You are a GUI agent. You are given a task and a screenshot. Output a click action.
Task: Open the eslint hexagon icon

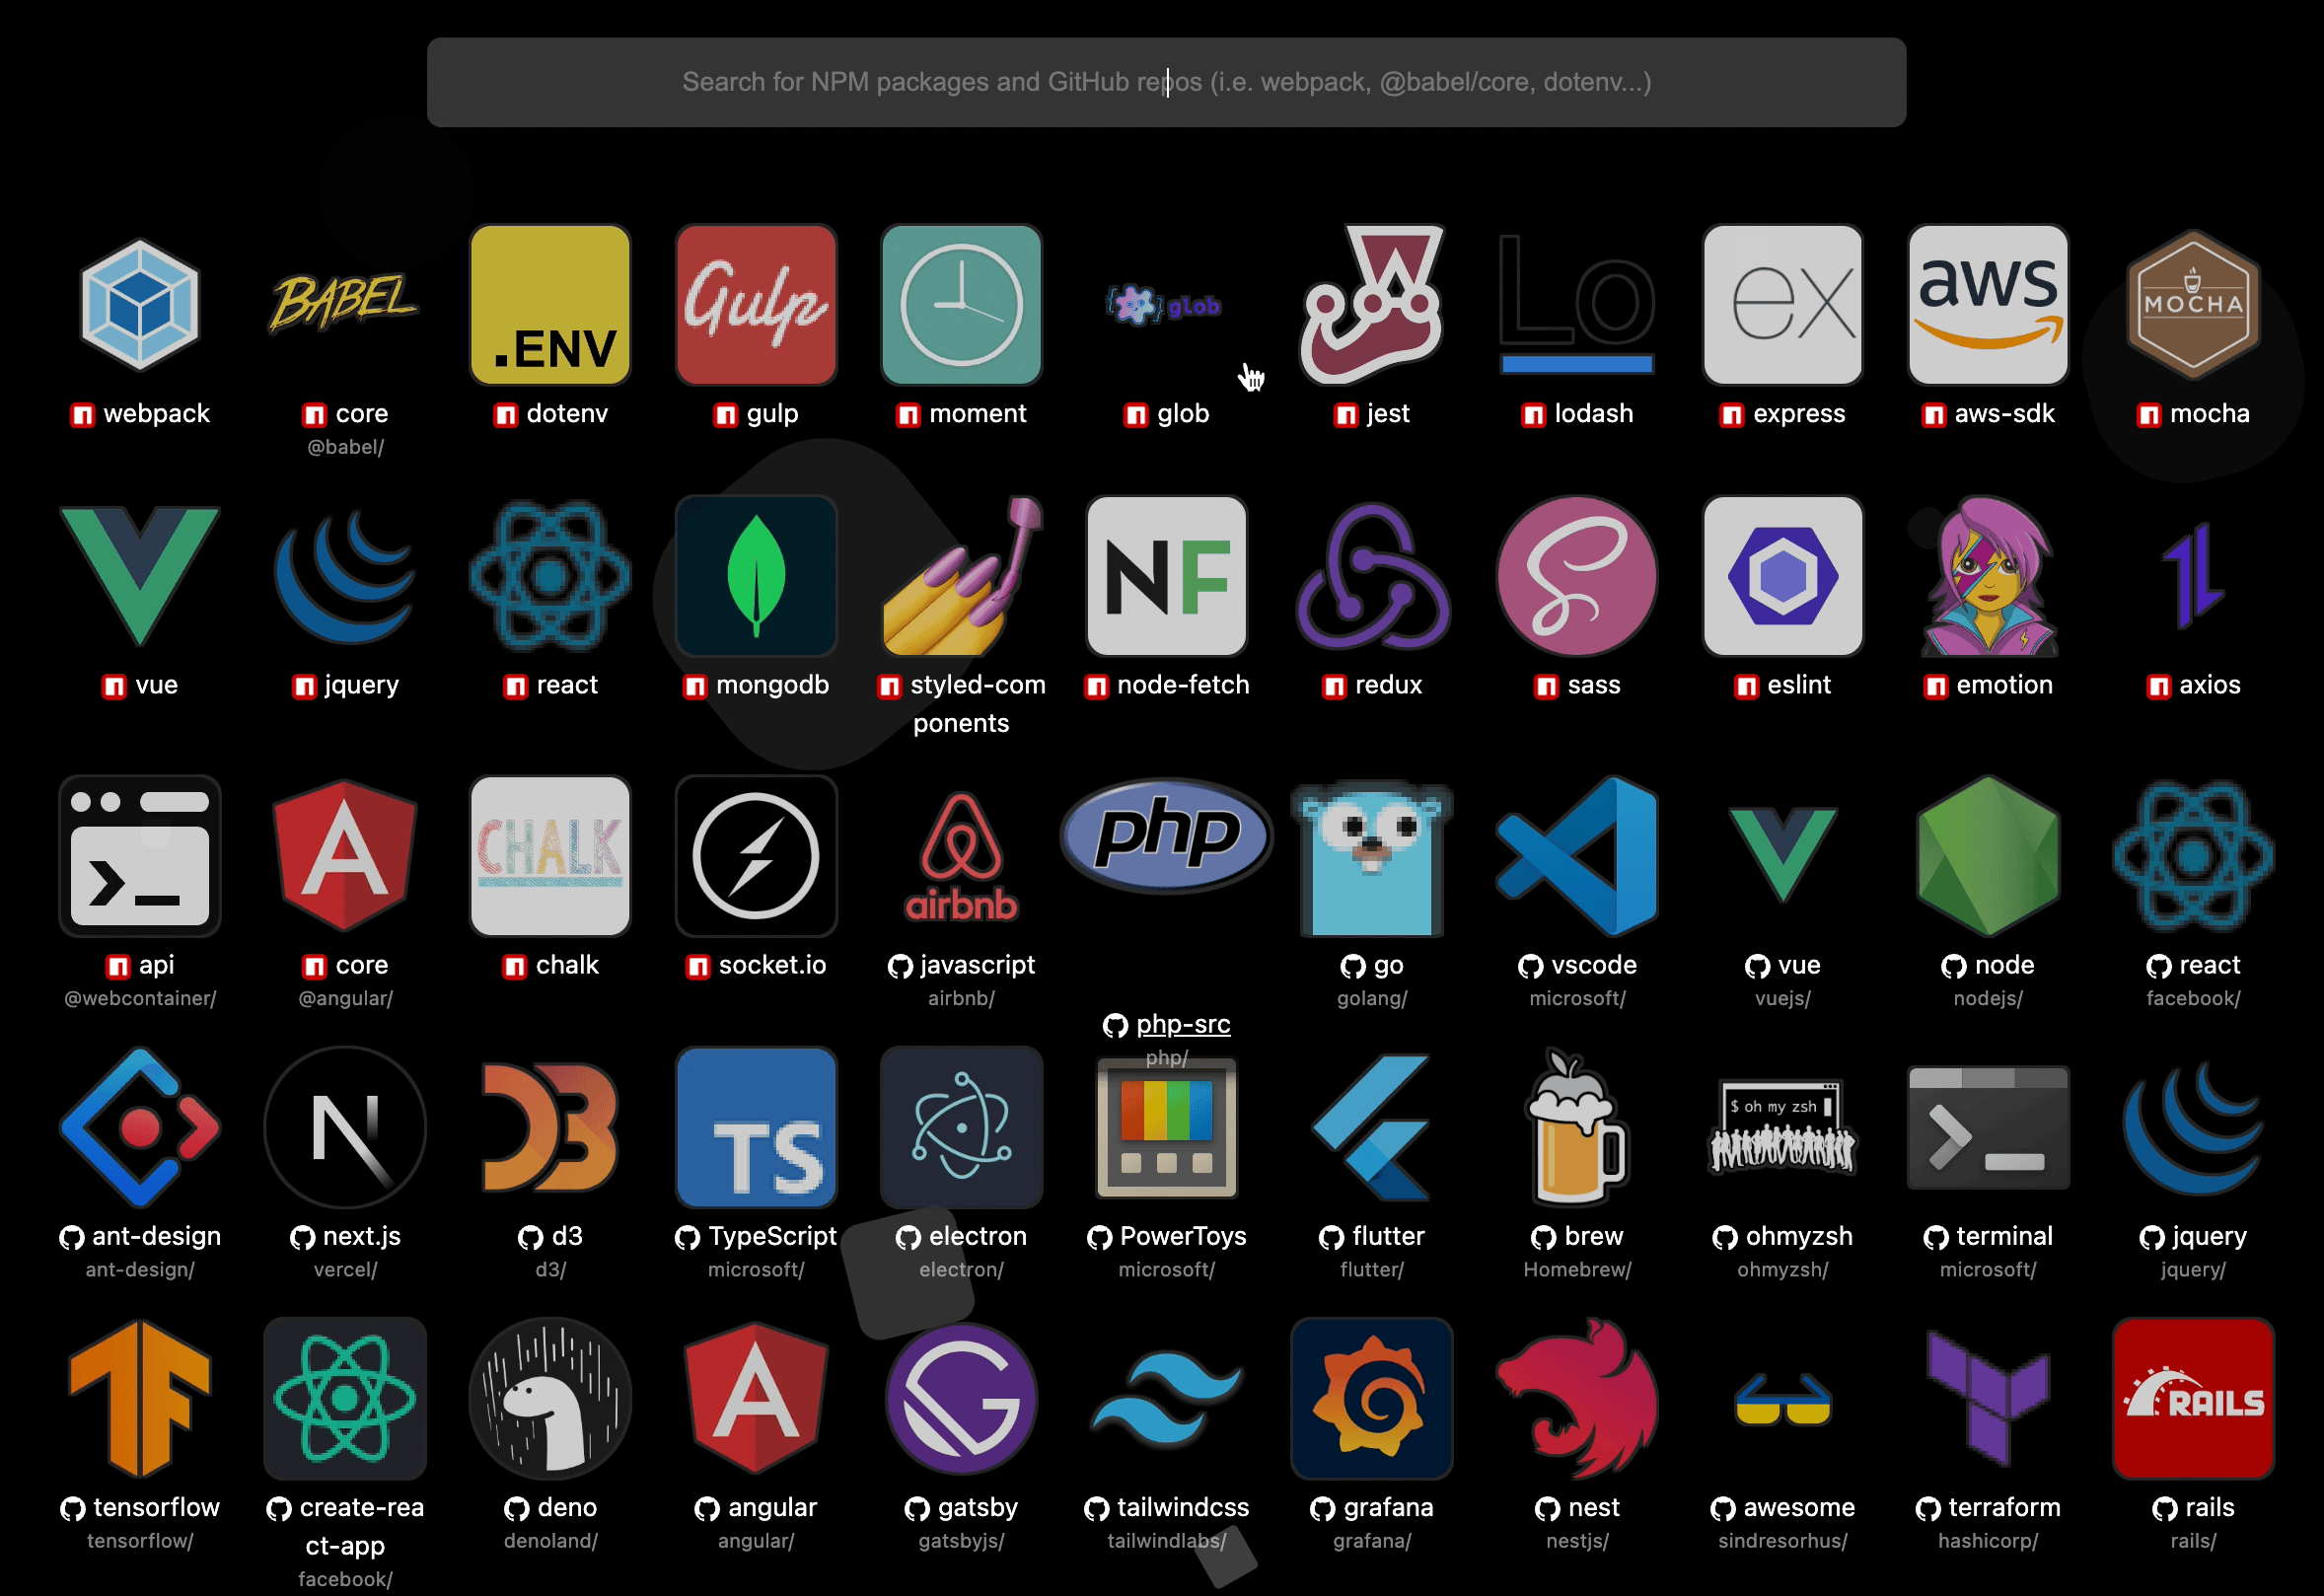coord(1783,576)
